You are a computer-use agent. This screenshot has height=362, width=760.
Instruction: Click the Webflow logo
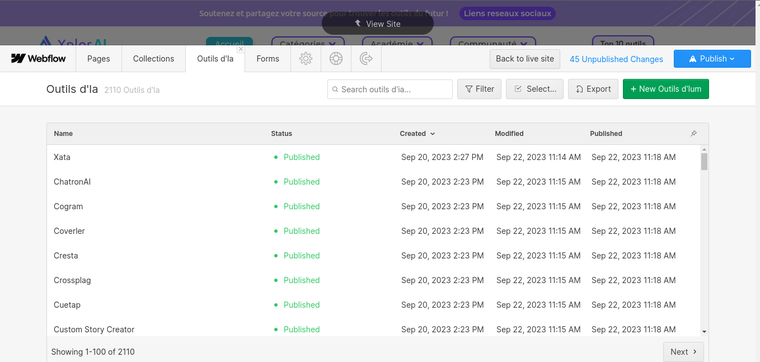click(38, 59)
